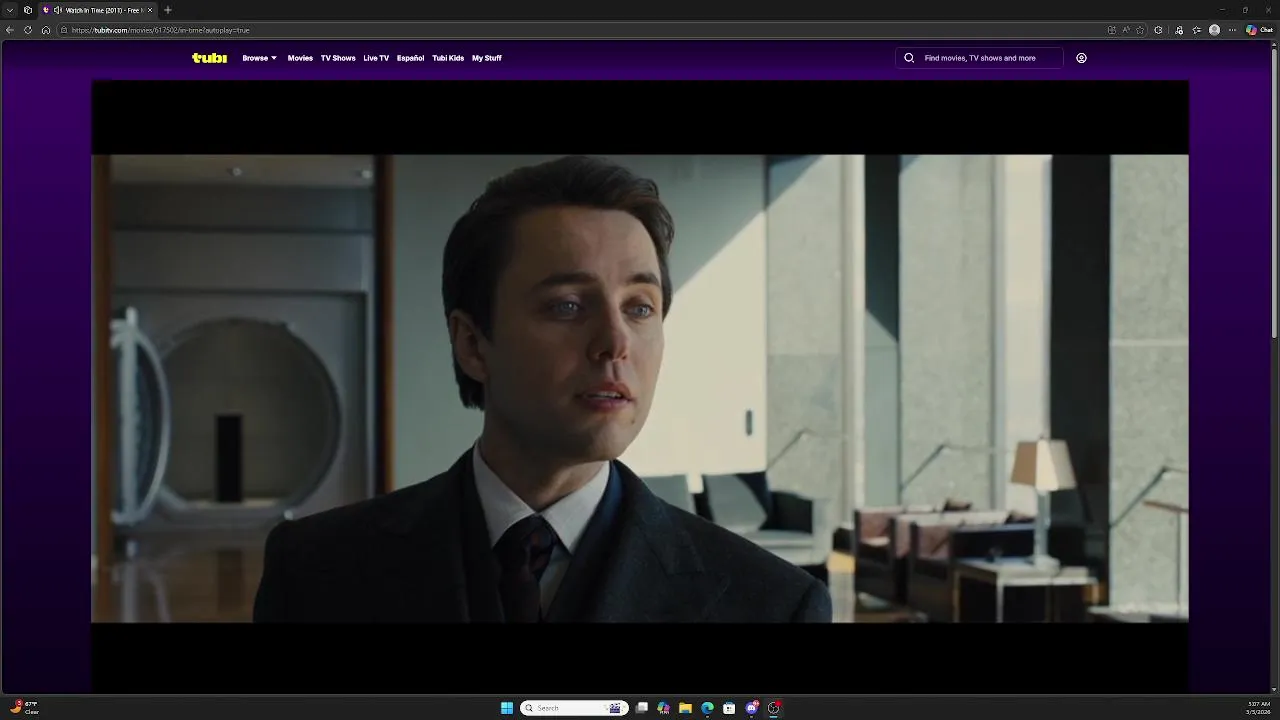Switch to Tubi Kids
This screenshot has width=1280, height=720.
tap(448, 58)
